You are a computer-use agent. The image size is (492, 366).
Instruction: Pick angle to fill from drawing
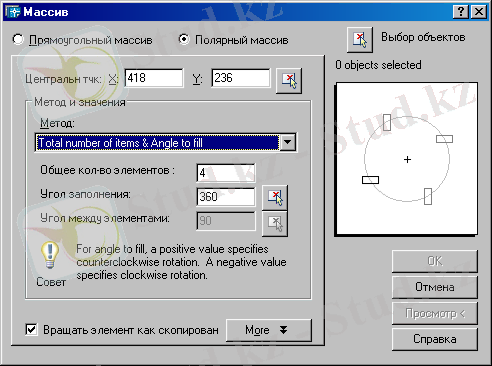click(275, 198)
